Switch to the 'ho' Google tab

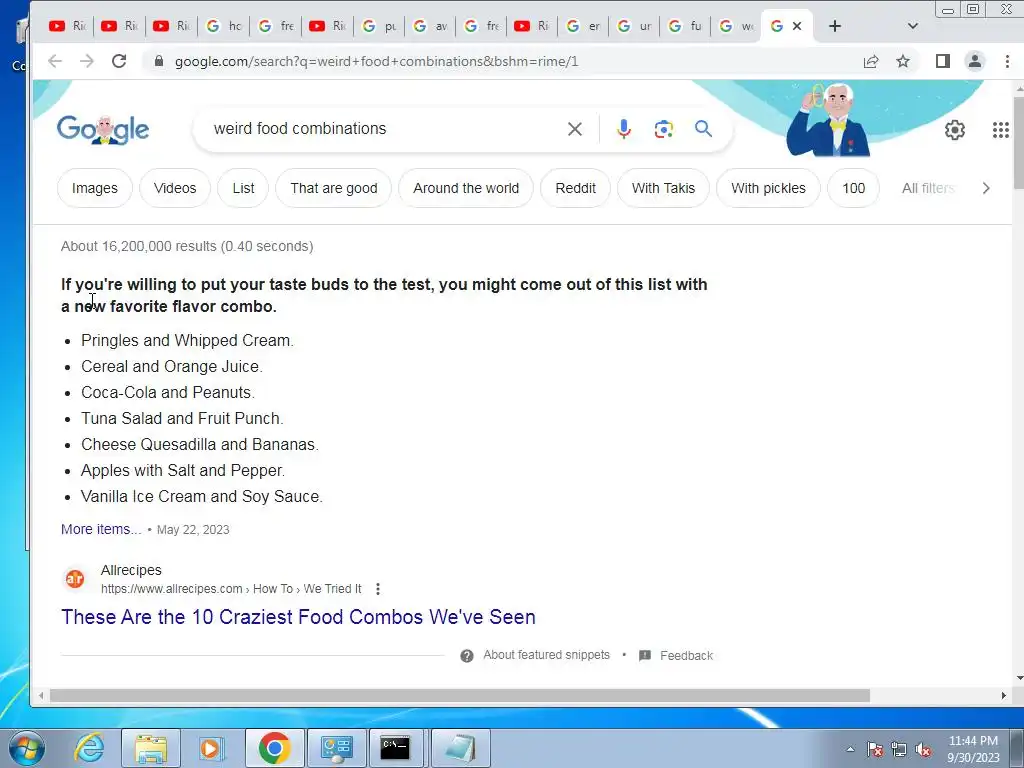tap(224, 26)
